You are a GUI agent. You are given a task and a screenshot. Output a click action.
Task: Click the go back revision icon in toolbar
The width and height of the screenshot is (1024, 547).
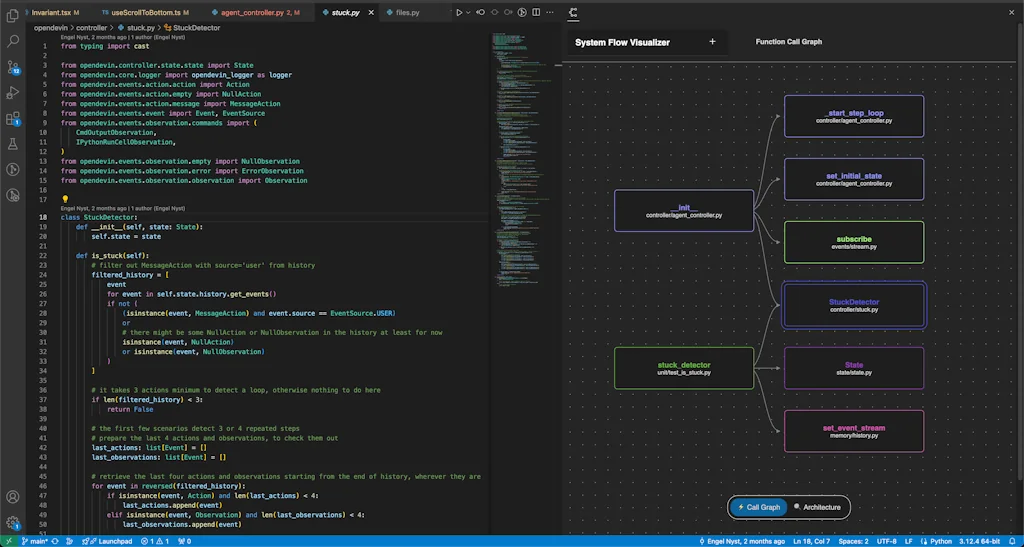pos(481,12)
